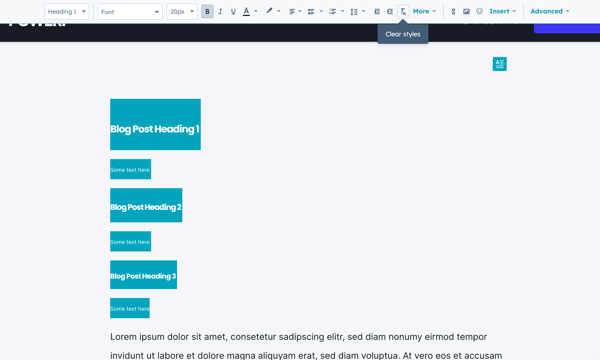
Task: Click the line spacing icon
Action: [x=354, y=12]
